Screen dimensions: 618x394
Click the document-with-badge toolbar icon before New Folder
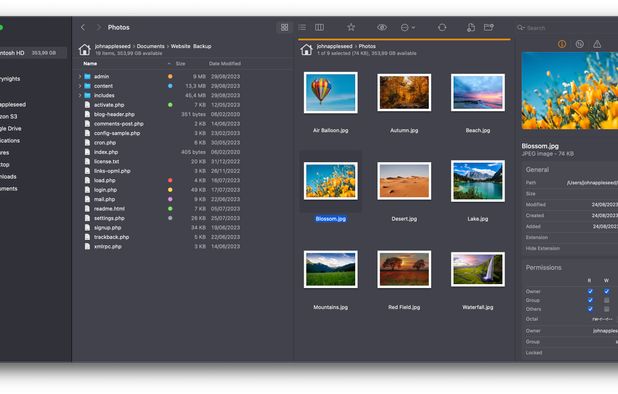click(x=471, y=27)
